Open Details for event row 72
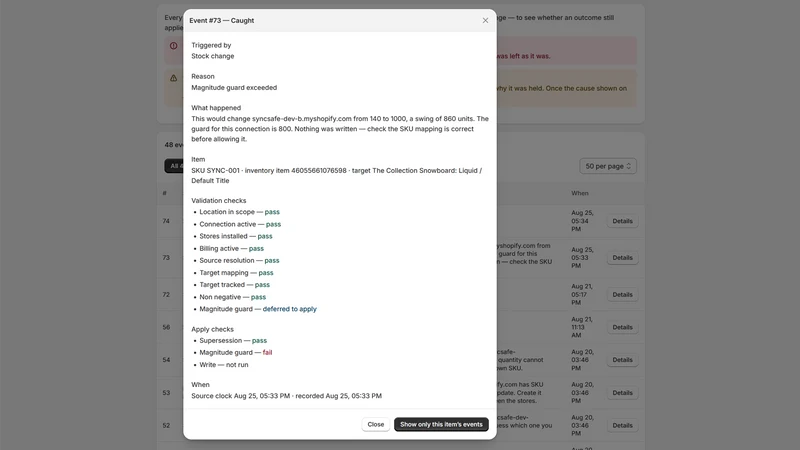The width and height of the screenshot is (800, 450). (x=622, y=295)
